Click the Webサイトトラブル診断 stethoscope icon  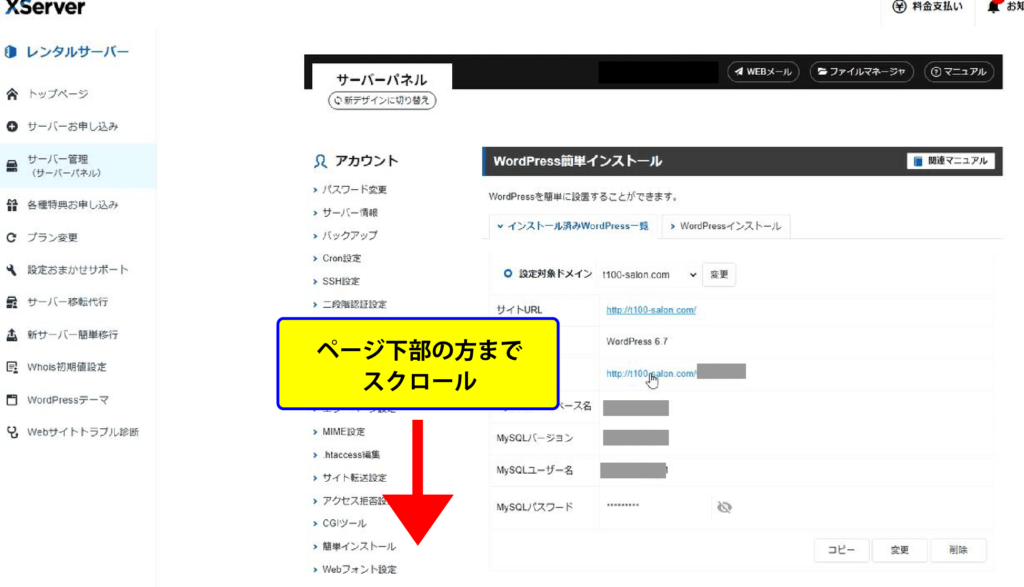[x=12, y=432]
